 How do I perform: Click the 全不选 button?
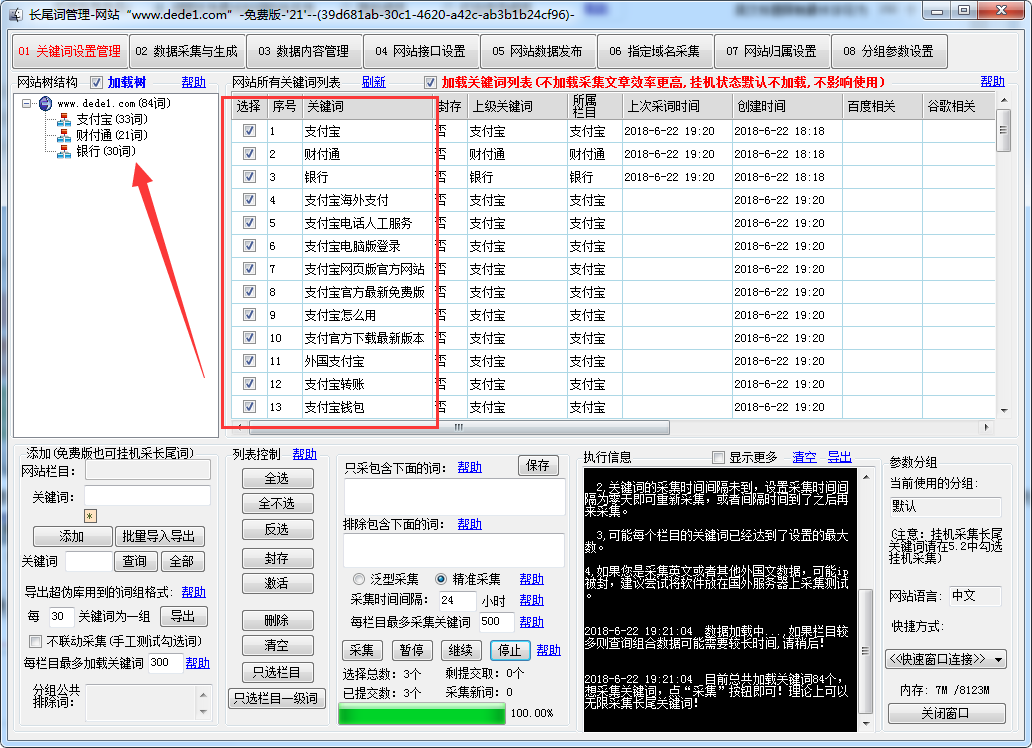click(x=277, y=504)
